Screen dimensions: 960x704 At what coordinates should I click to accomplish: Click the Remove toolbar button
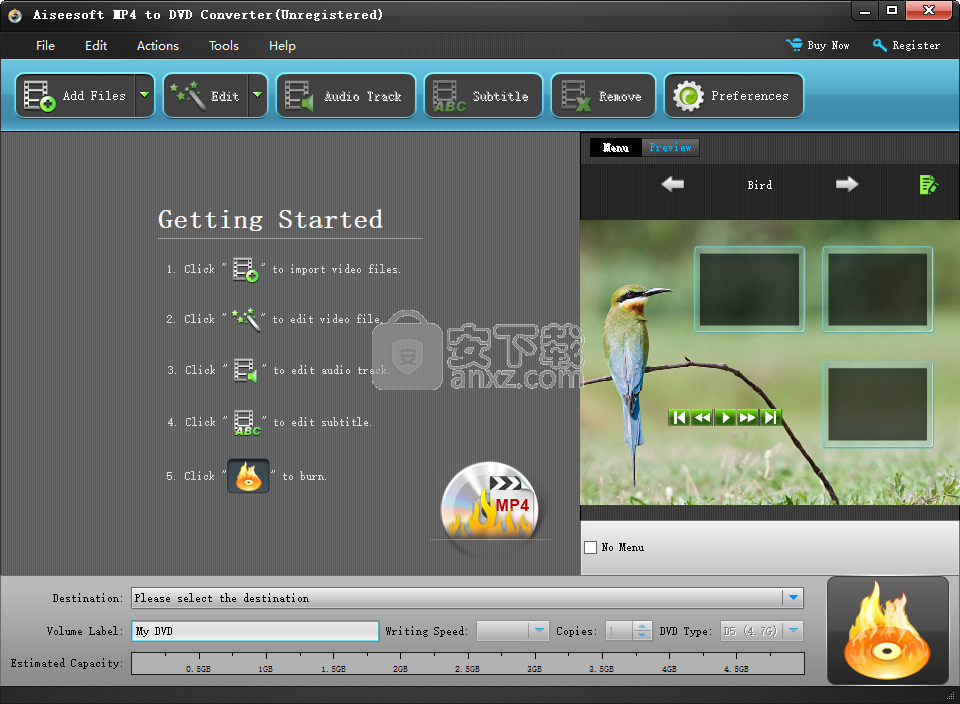603,95
